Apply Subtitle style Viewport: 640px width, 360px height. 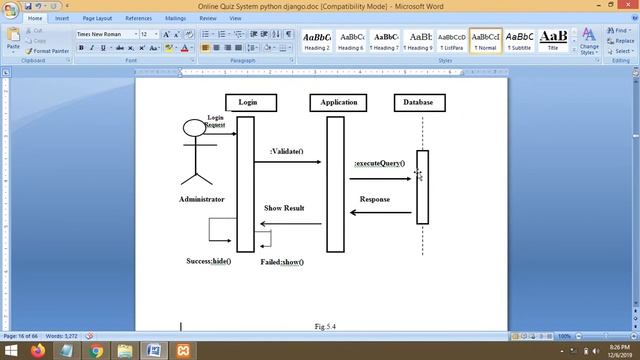519,41
